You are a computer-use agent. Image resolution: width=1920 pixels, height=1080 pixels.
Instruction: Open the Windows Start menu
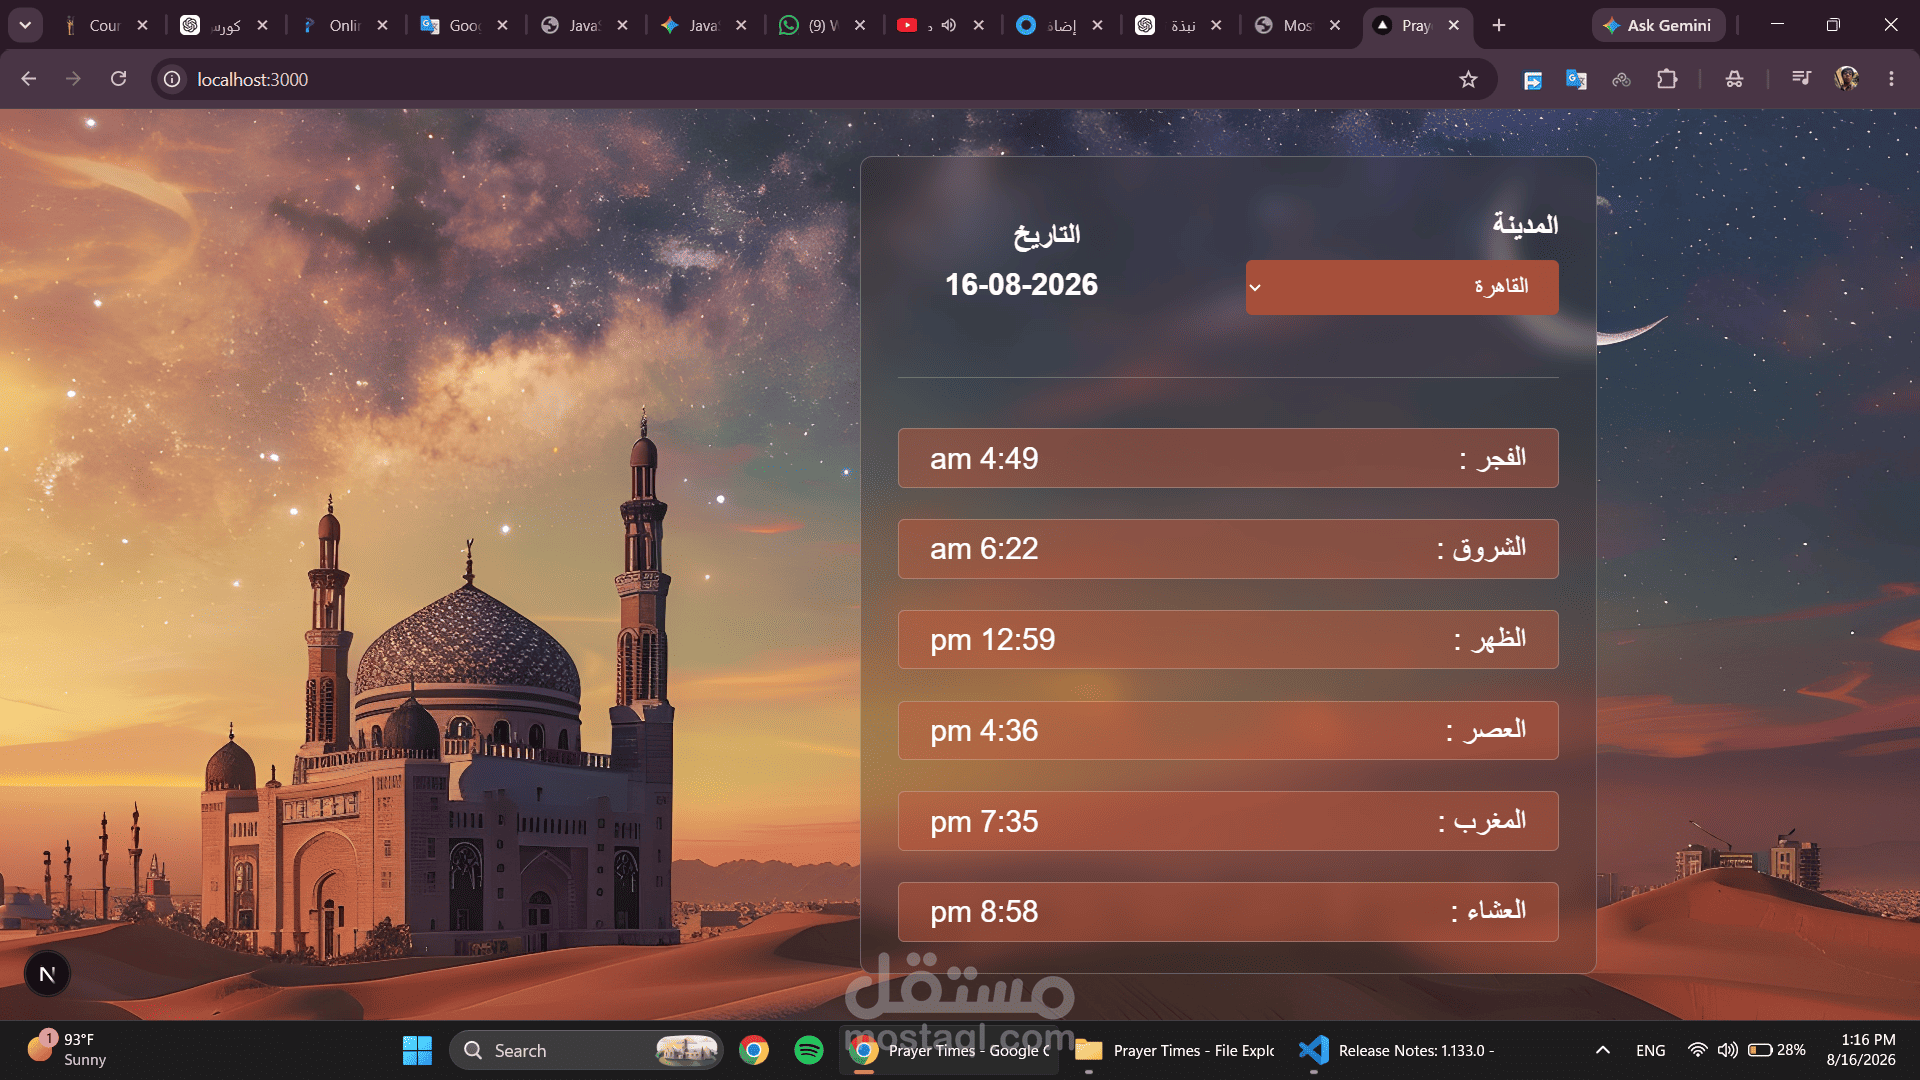point(417,1050)
